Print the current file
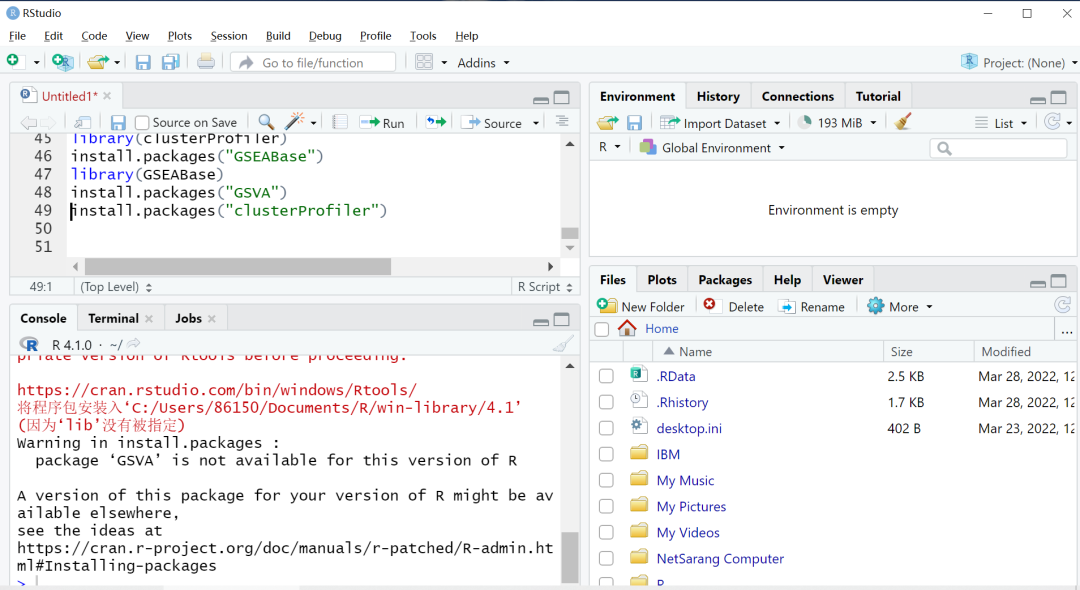The image size is (1080, 590). point(205,62)
